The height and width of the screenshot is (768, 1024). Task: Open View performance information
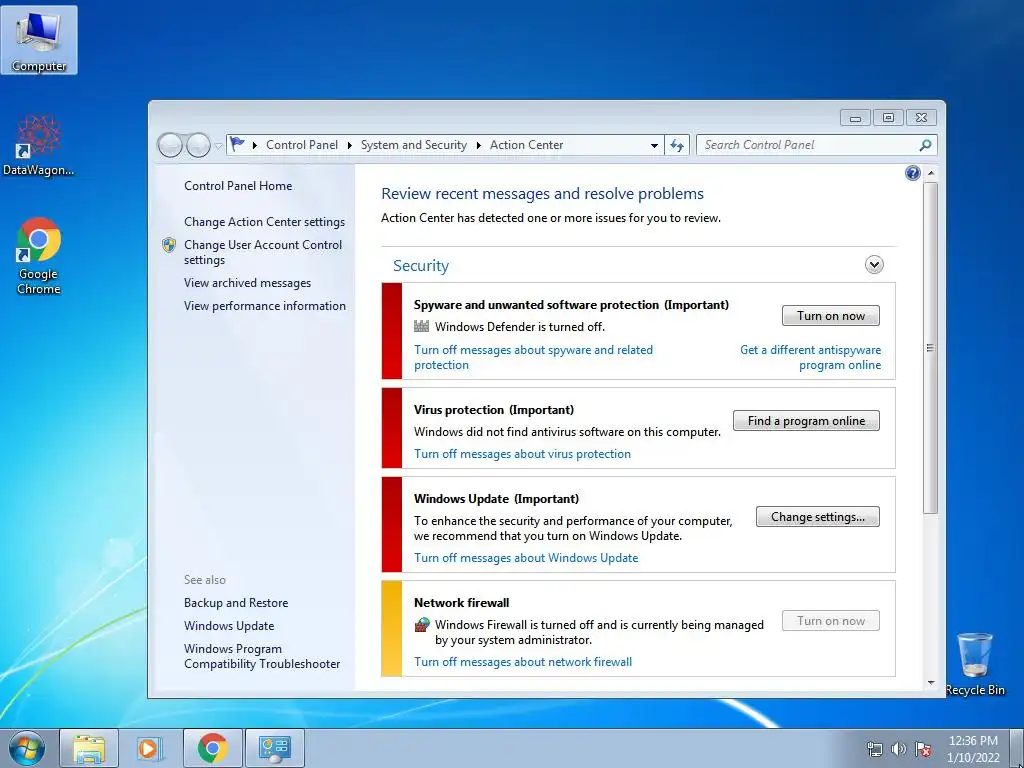click(x=264, y=306)
